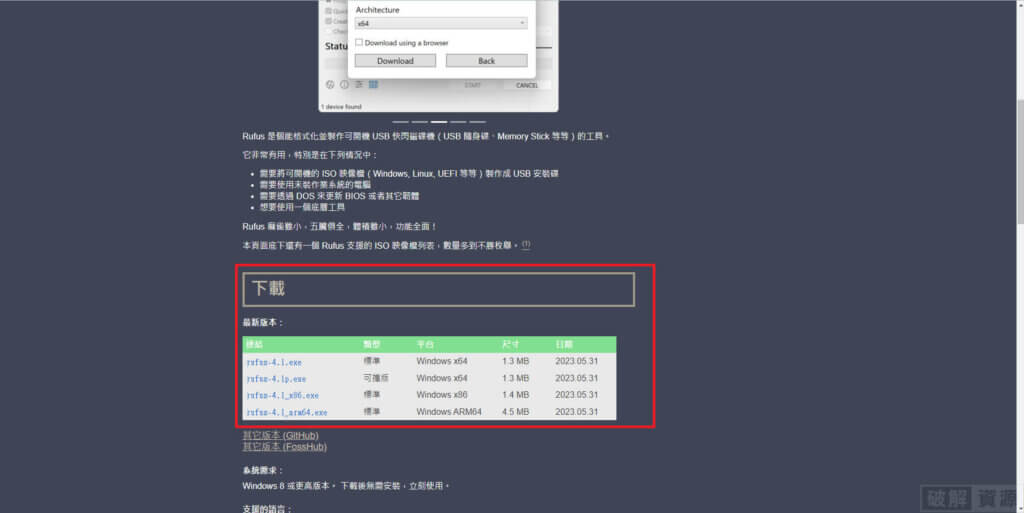
Task: Click the blue log grid icon
Action: [374, 84]
